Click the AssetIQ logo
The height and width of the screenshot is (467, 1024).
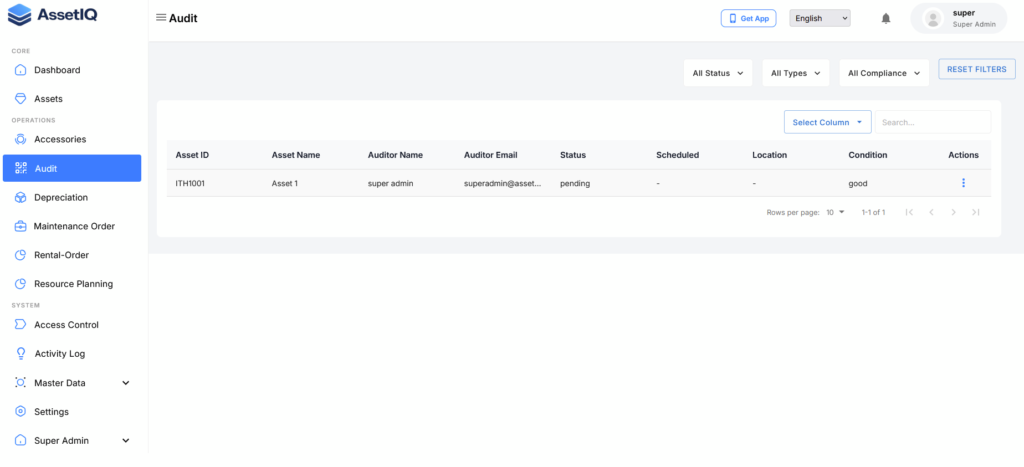click(x=52, y=14)
